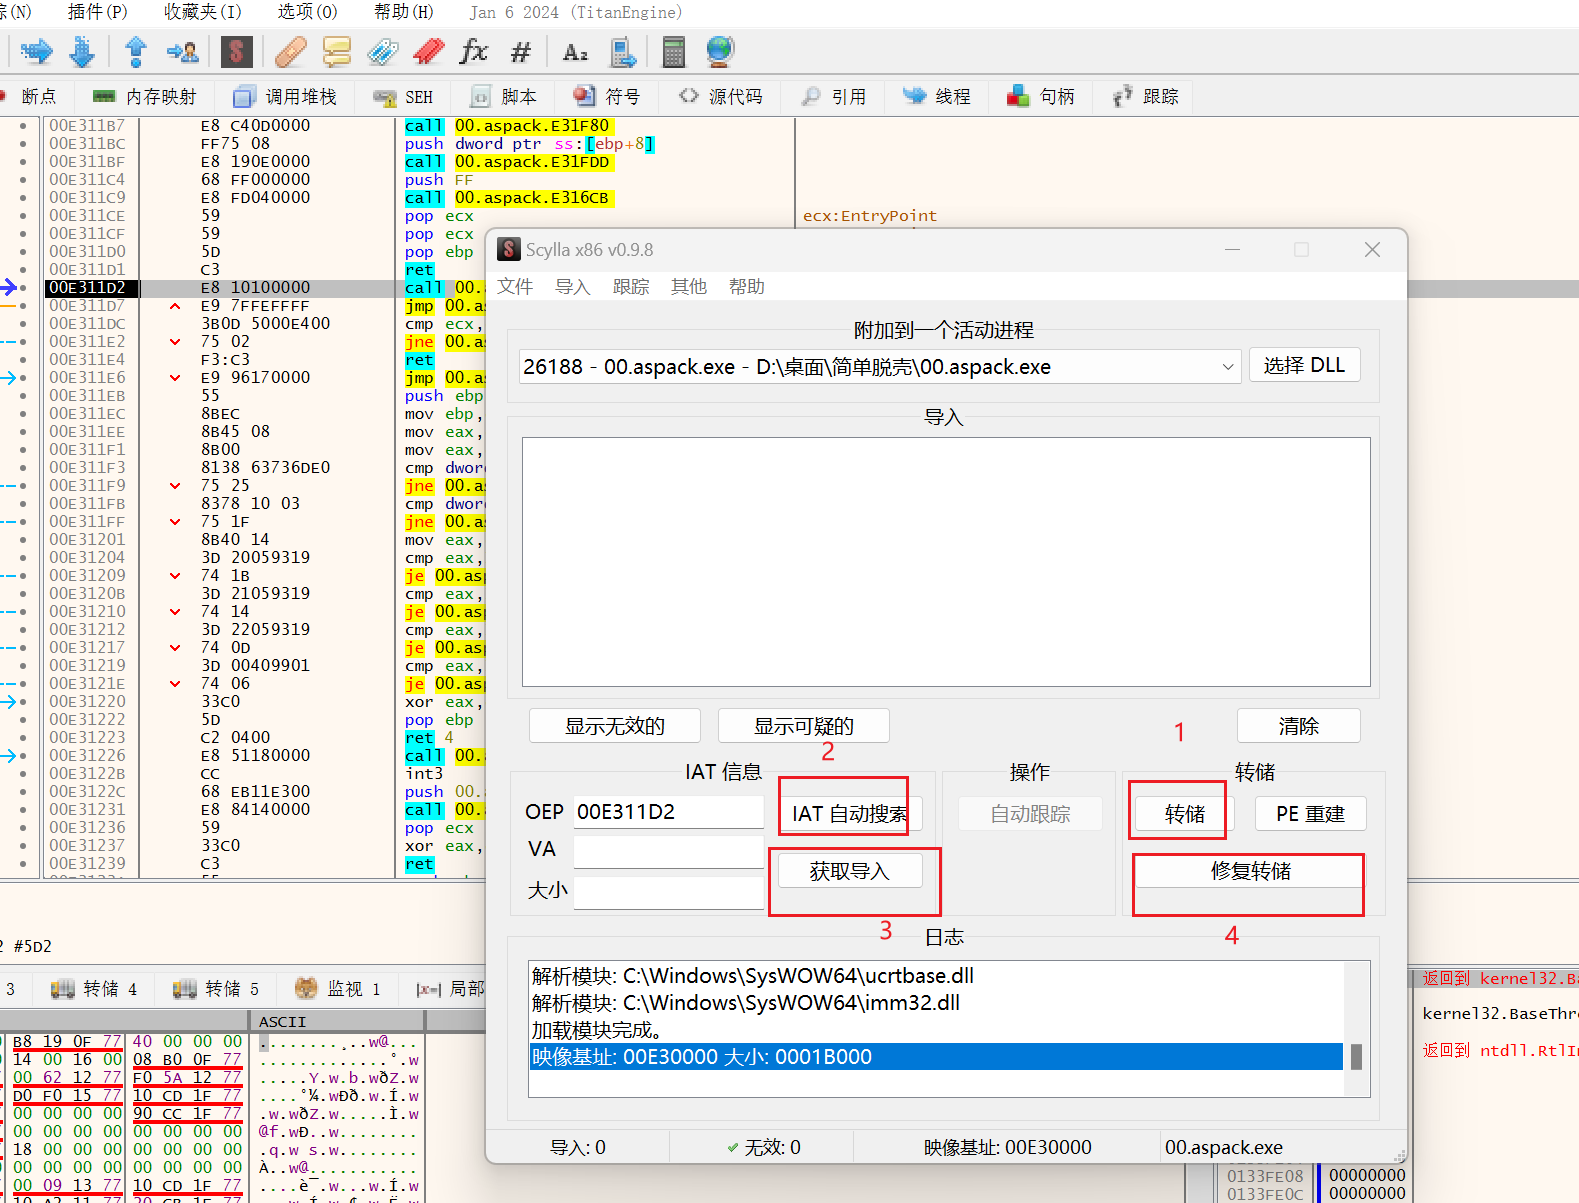Open the Comments speech-bubble icon

coord(337,52)
